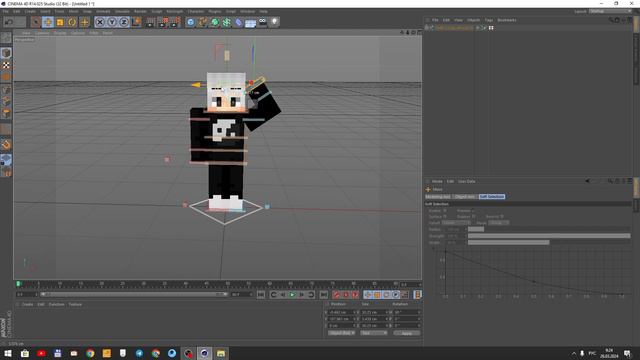Viewport: 640px width, 360px height.
Task: Toggle the Surface checkbox
Action: click(445, 216)
